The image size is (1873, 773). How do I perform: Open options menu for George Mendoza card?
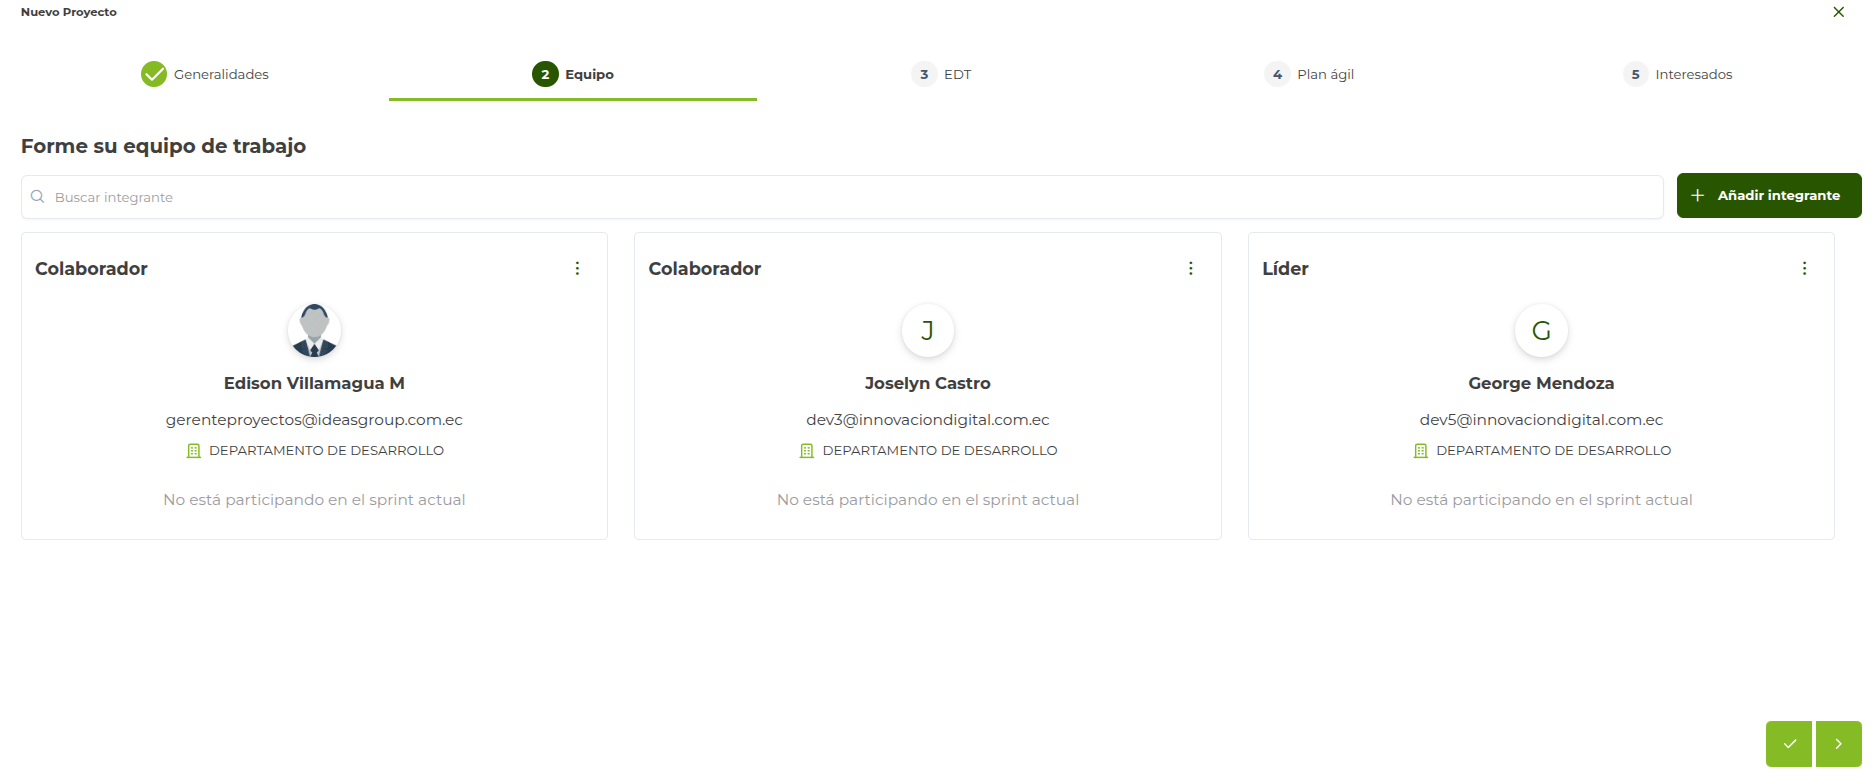point(1804,268)
